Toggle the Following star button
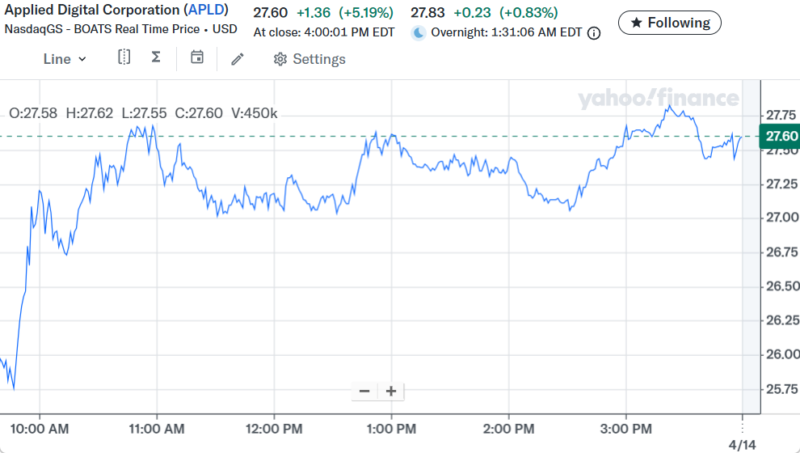Screen dimensions: 800x453 point(669,22)
